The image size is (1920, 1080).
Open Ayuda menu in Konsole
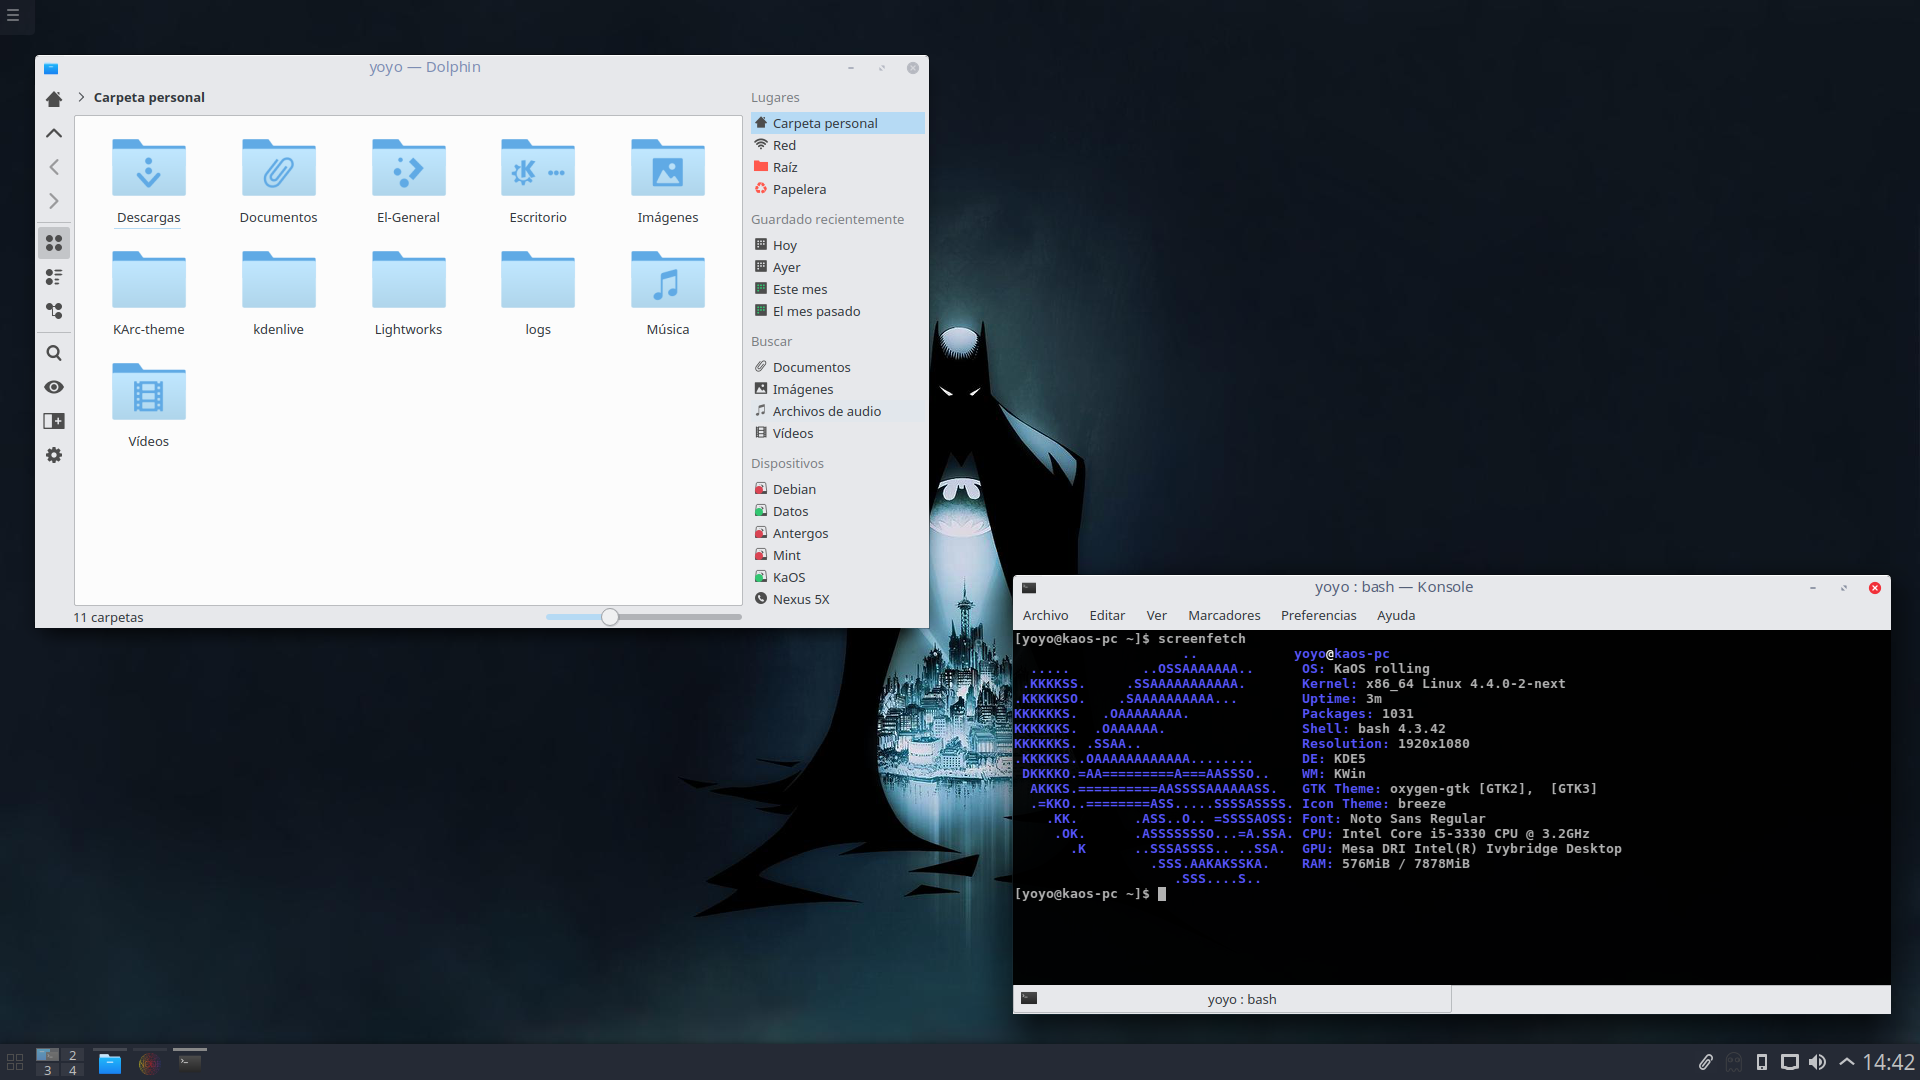(1395, 615)
